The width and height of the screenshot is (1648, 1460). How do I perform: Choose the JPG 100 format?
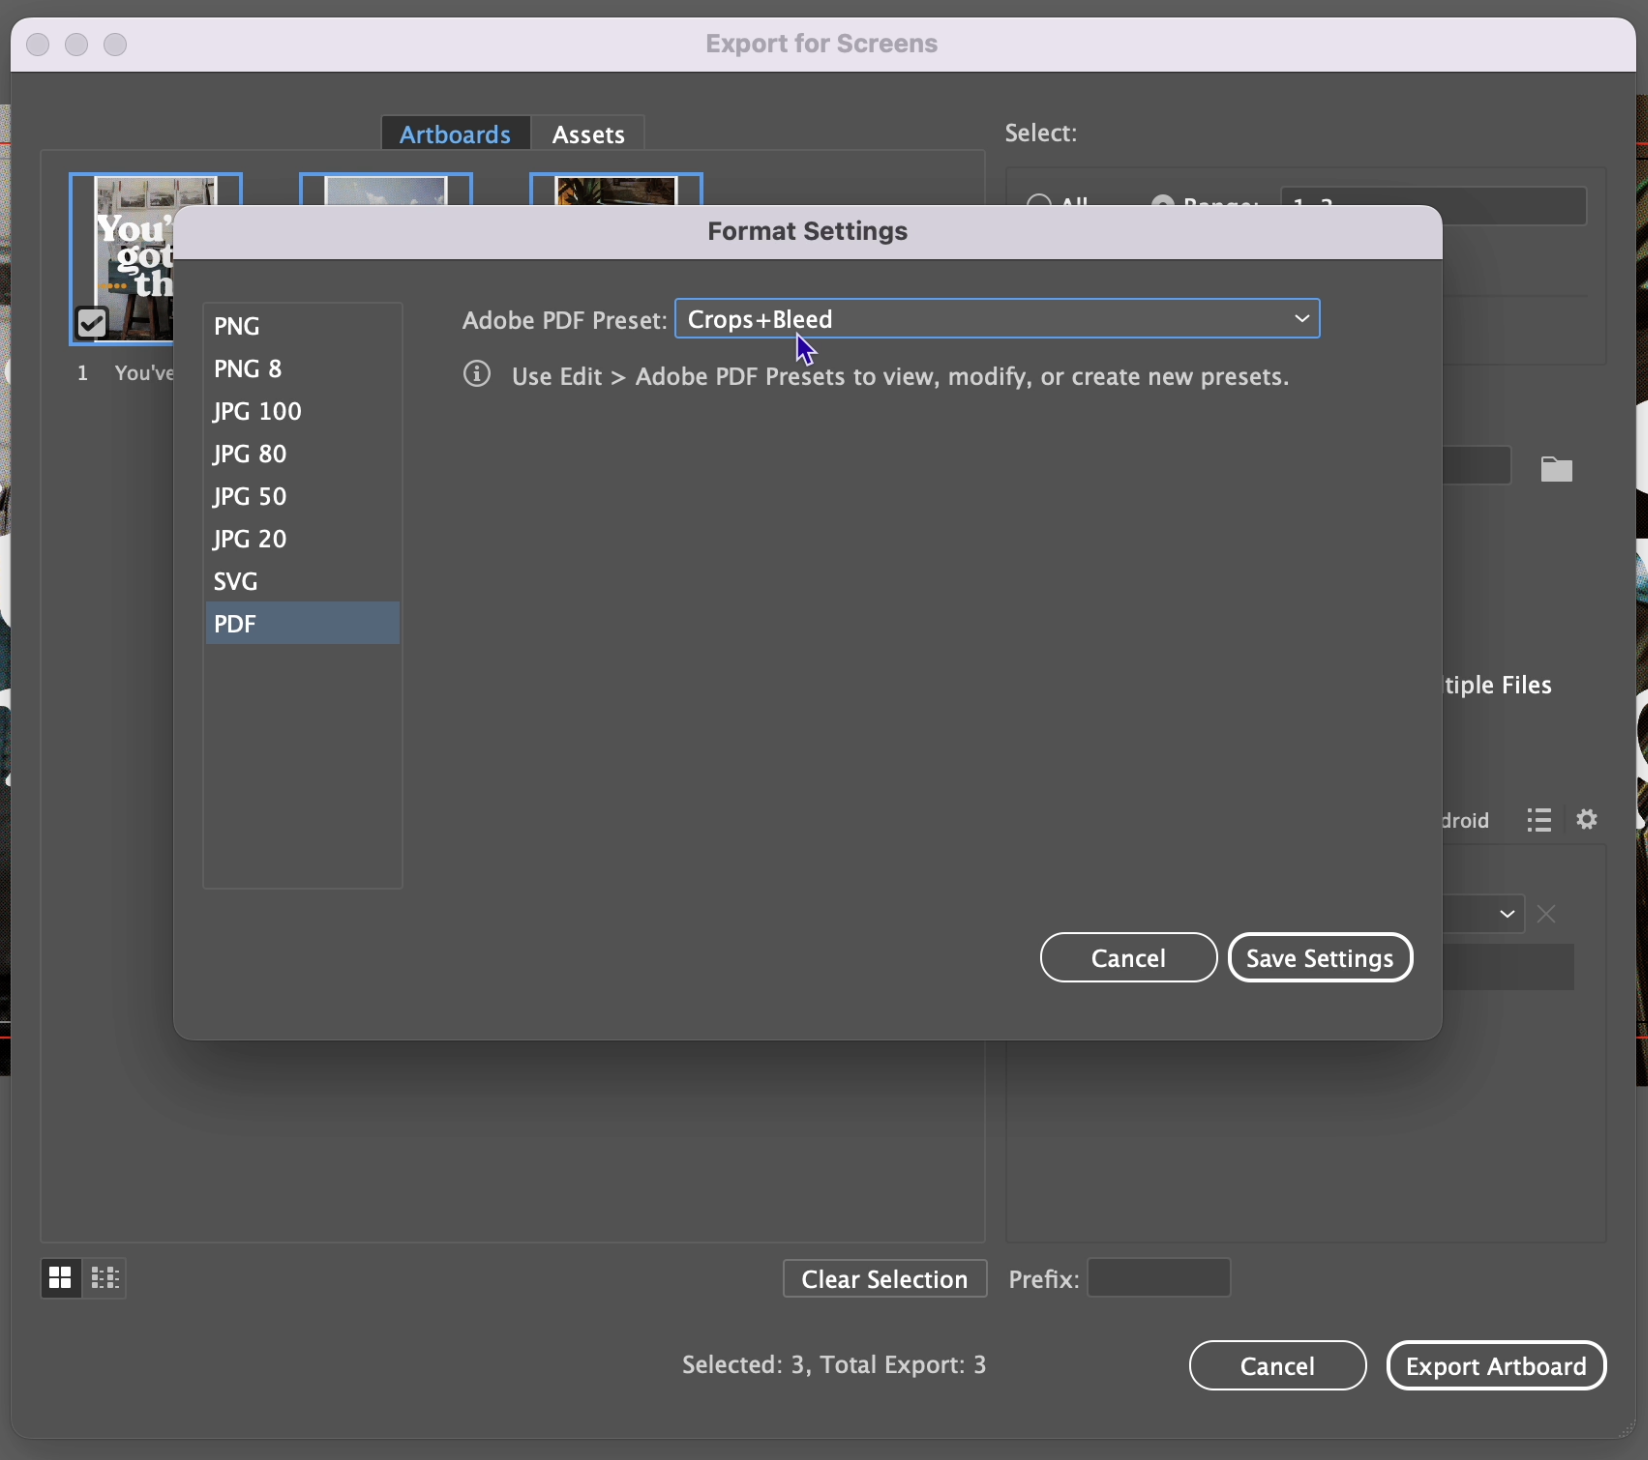click(x=302, y=411)
